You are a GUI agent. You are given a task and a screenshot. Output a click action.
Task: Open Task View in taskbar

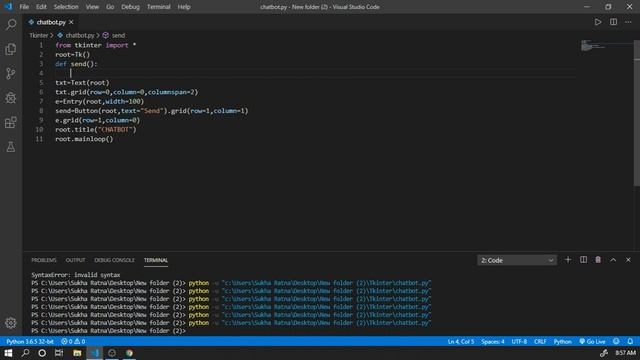(59, 353)
